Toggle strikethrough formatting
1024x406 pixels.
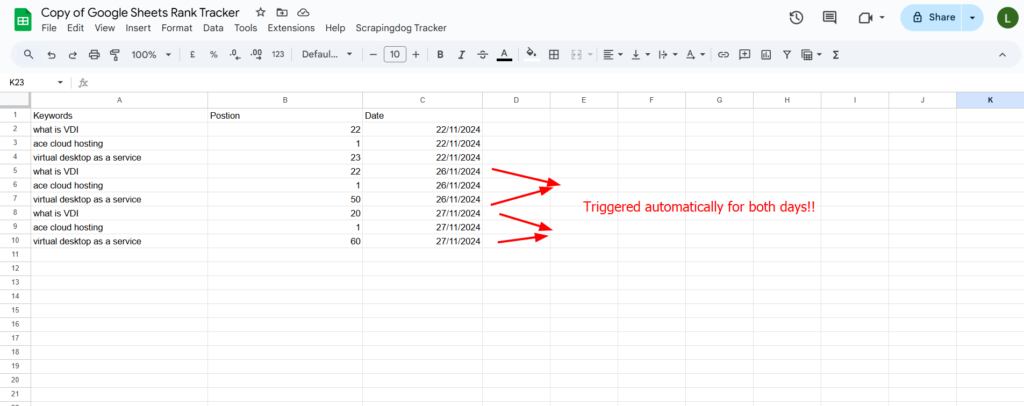483,55
